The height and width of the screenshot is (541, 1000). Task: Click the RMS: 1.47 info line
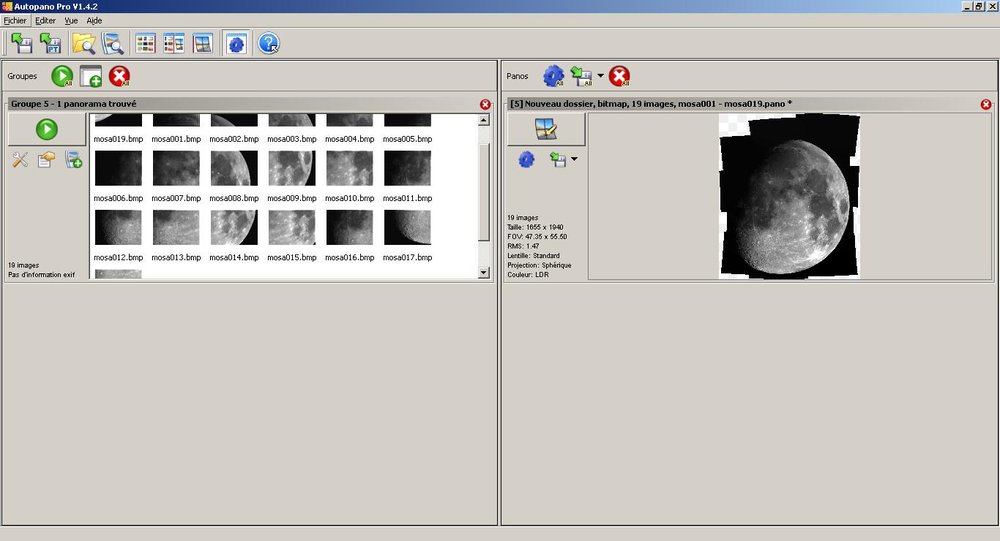tap(524, 246)
